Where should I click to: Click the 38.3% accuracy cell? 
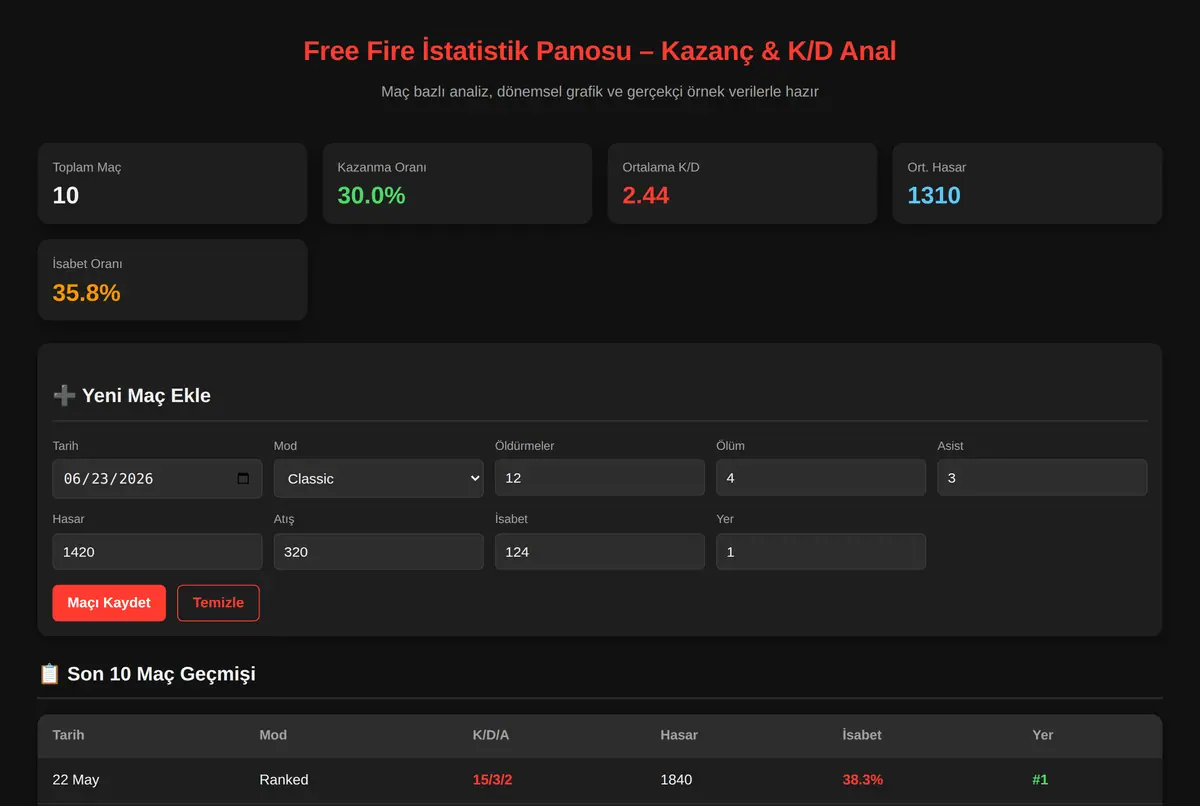click(863, 780)
